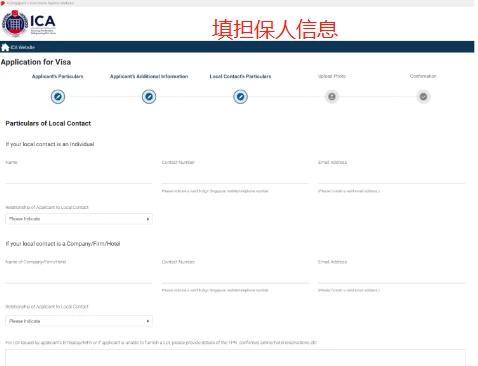Select the Applicant's Particulars step circle
This screenshot has width=478, height=366.
coord(58,97)
